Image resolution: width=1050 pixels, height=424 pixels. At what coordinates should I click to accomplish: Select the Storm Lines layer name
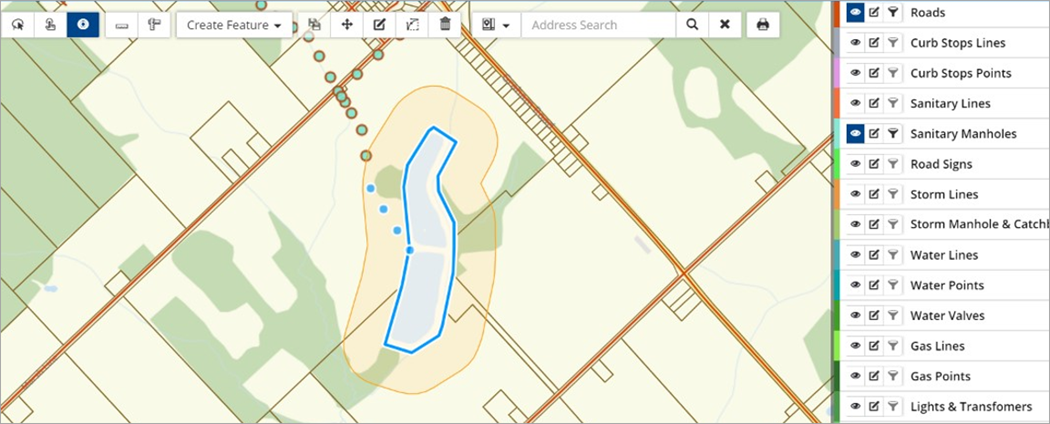tap(944, 195)
